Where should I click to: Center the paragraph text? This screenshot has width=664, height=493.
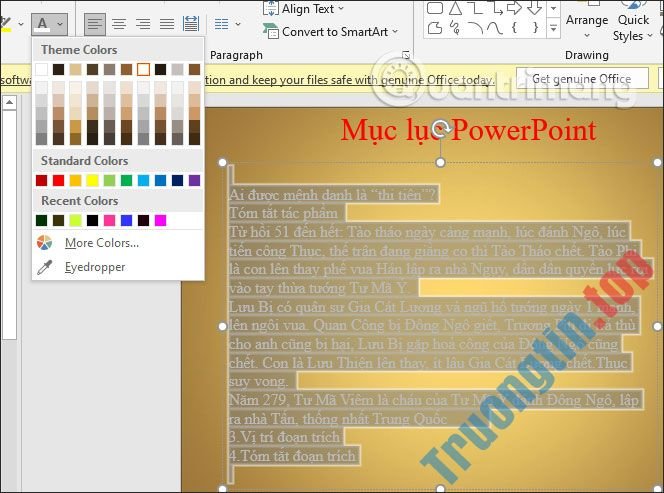pyautogui.click(x=119, y=24)
